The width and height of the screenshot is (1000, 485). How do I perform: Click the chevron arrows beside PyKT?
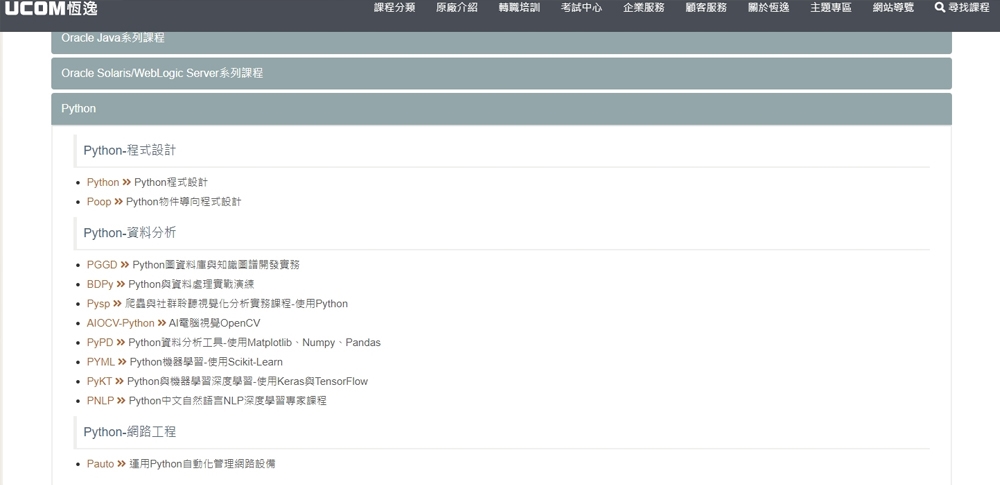click(x=119, y=382)
